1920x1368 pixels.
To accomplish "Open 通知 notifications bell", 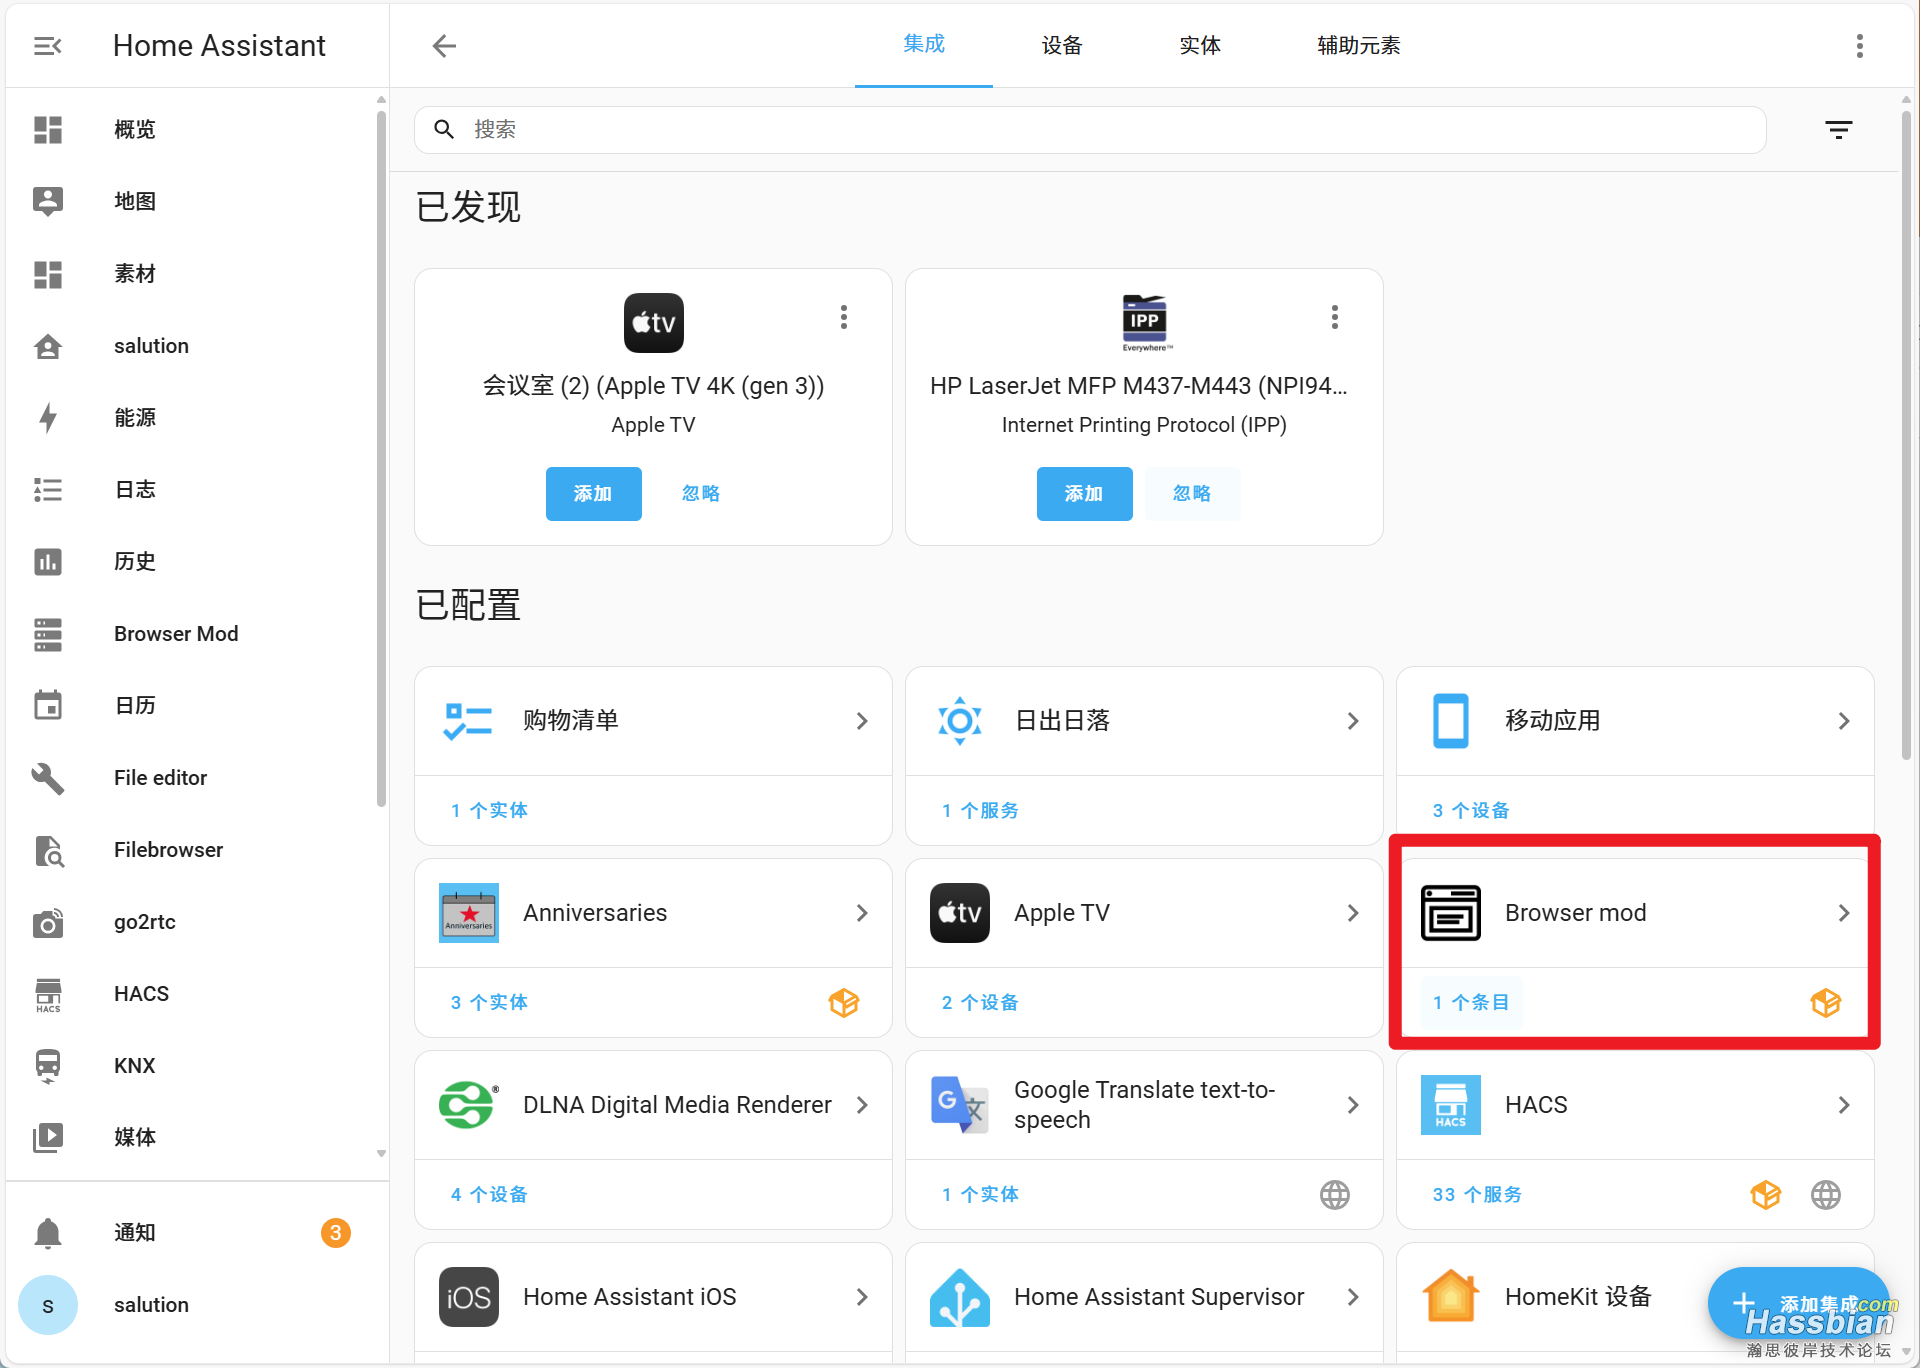I will 48,1233.
